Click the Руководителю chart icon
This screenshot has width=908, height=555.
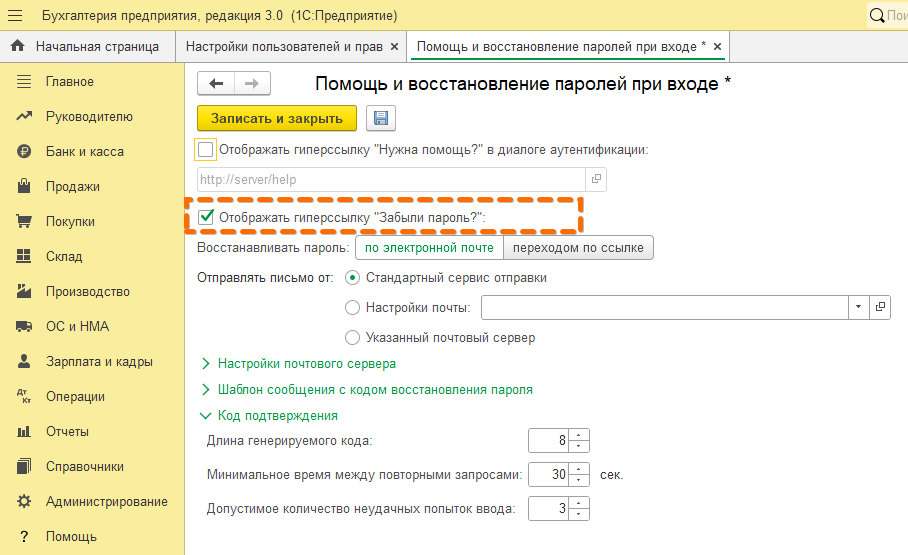click(x=24, y=116)
